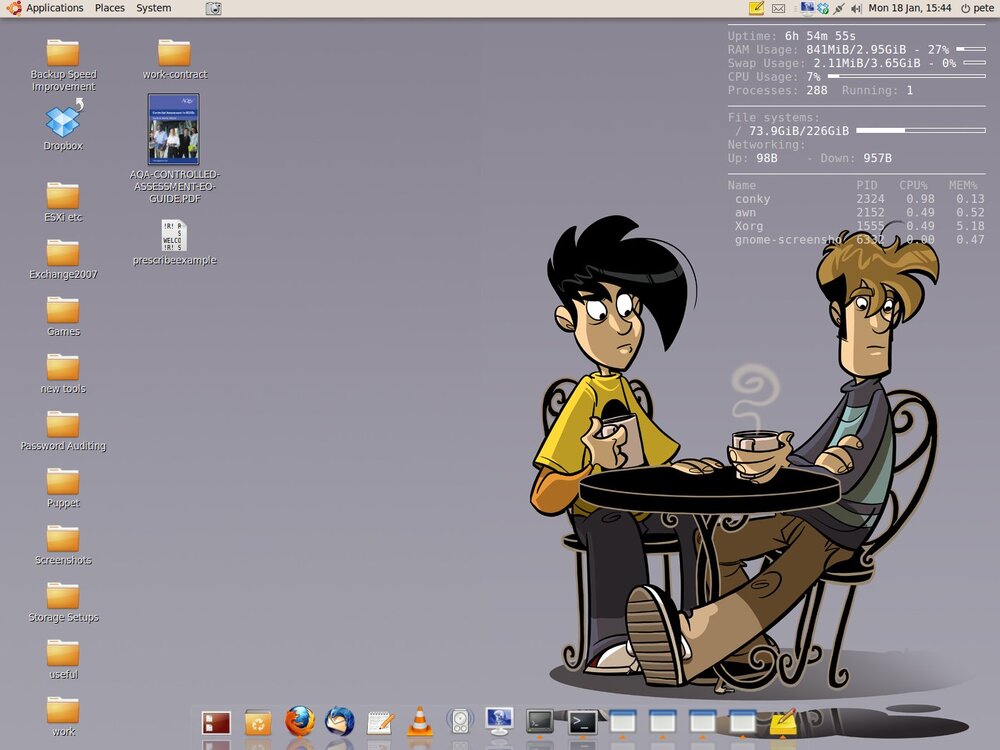This screenshot has width=1000, height=750.
Task: Select the Storage Setups folder
Action: 63,603
